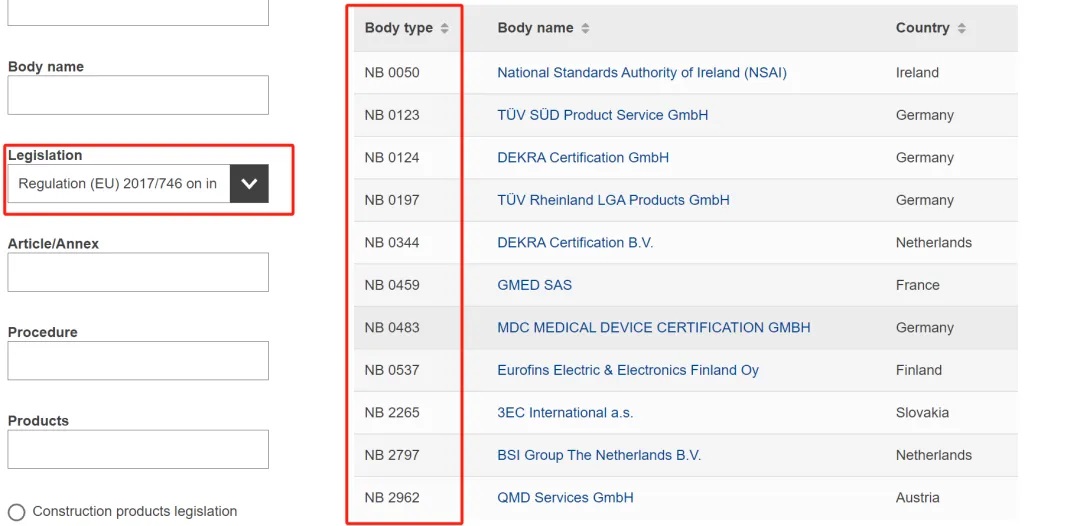
Task: Open MDC MEDICAL DEVICE CERTIFICATION GMBH link
Action: coord(654,328)
